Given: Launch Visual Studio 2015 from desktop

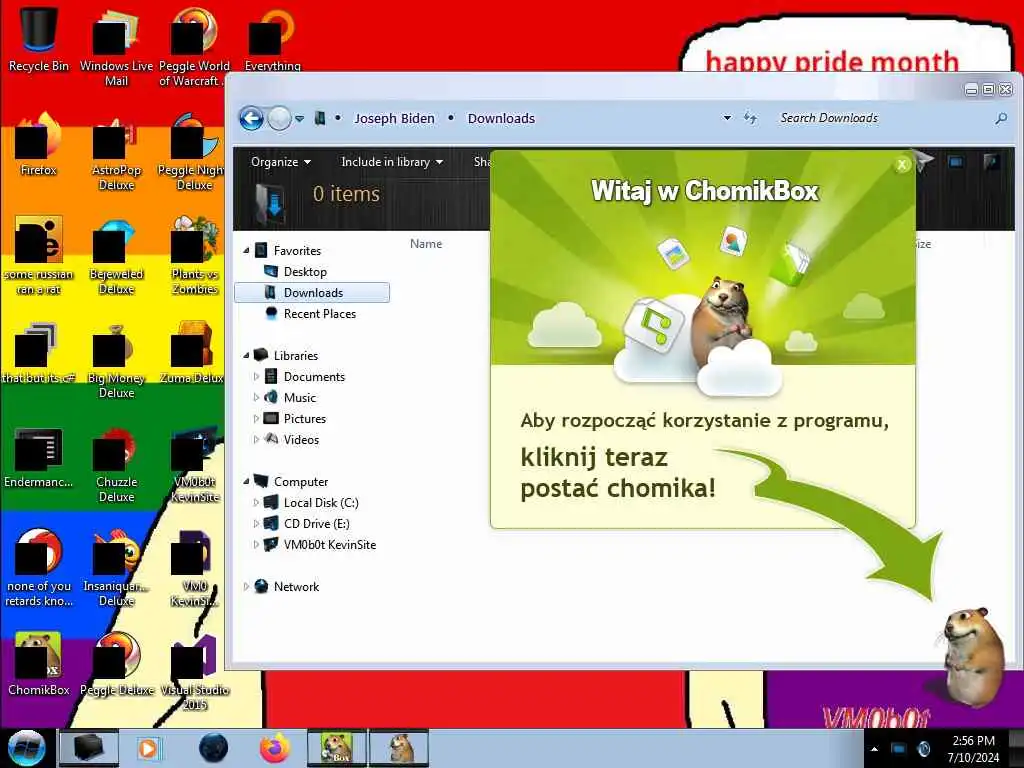Looking at the screenshot, I should click(194, 672).
